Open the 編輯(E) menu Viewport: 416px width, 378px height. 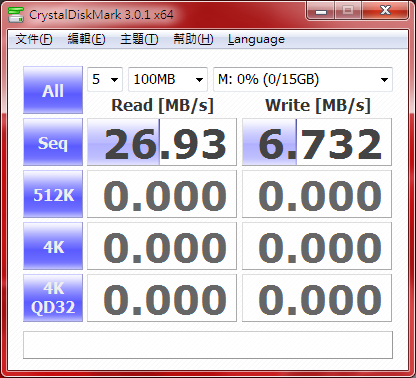pos(86,39)
